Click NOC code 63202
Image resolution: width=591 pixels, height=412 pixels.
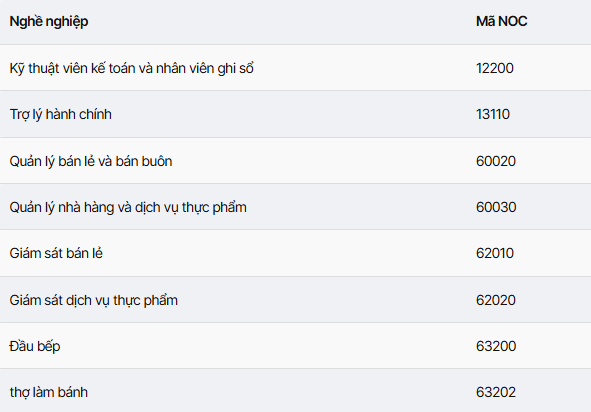496,392
